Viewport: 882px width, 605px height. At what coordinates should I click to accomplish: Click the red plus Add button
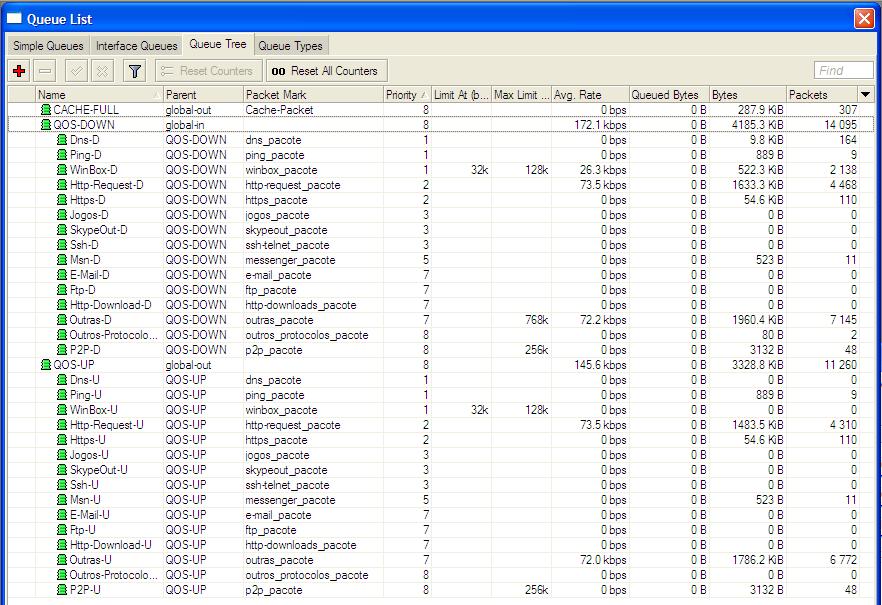coord(19,71)
